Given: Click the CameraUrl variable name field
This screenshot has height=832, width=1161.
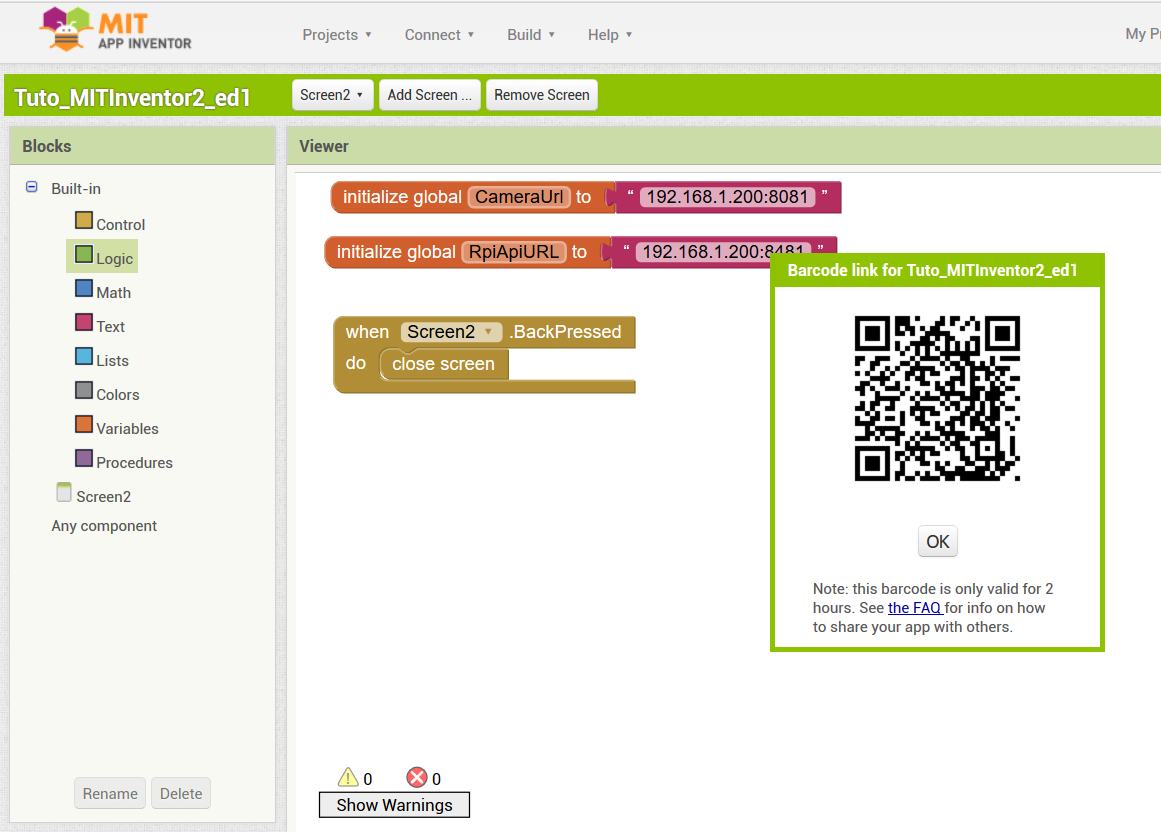Looking at the screenshot, I should [x=519, y=197].
